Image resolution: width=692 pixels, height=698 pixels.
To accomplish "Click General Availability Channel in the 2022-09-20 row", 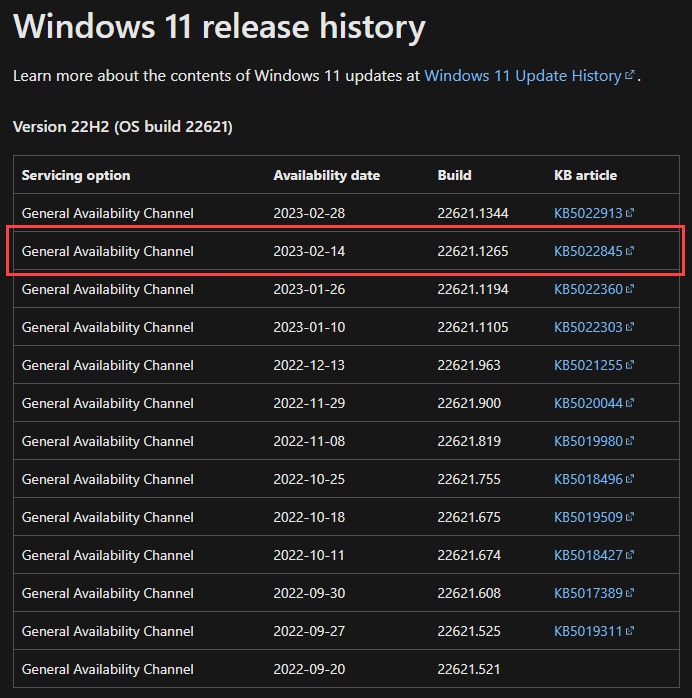I will (108, 670).
